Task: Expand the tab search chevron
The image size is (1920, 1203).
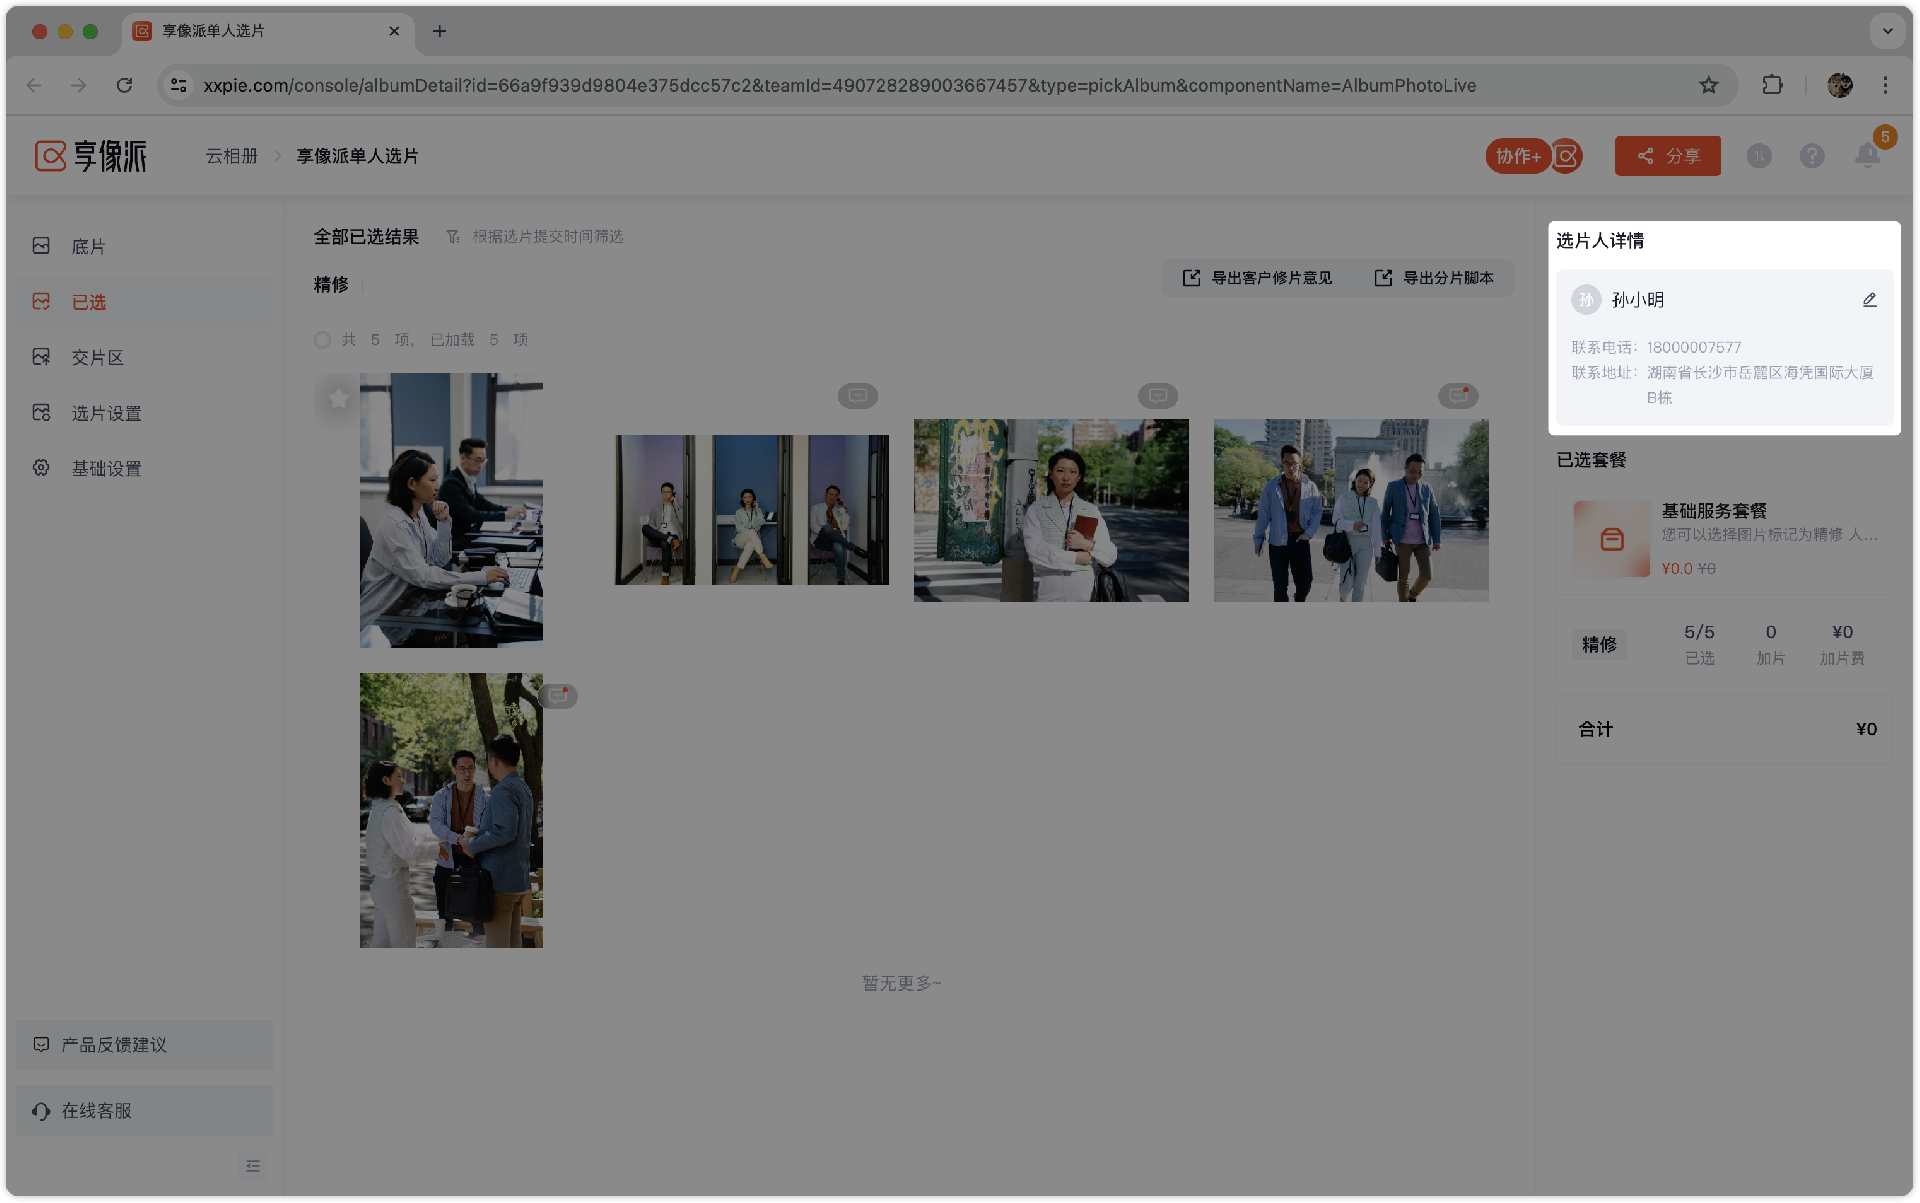Action: click(x=1887, y=31)
